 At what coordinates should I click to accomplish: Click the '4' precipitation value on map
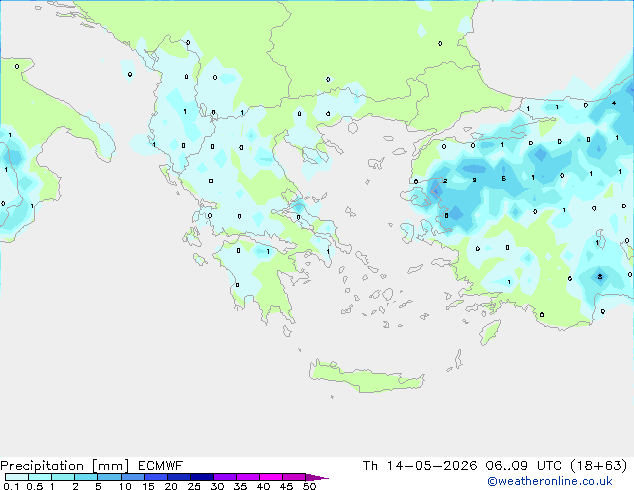coord(614,103)
